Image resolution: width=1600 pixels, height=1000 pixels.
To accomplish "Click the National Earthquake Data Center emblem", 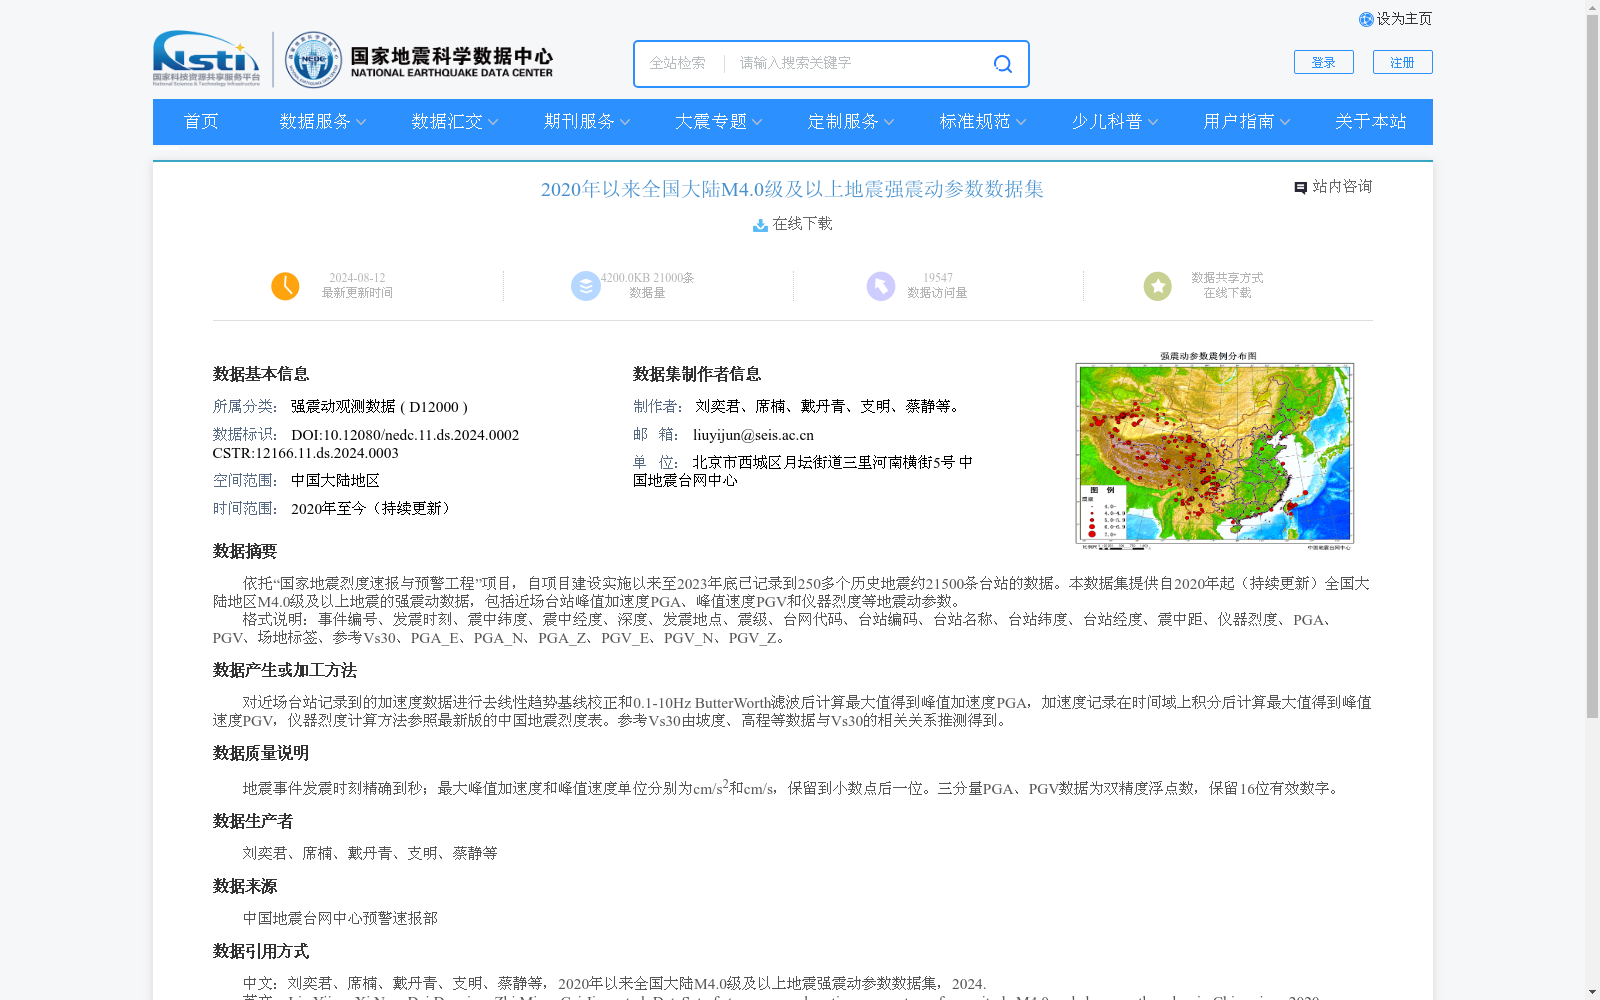I will click(x=313, y=60).
